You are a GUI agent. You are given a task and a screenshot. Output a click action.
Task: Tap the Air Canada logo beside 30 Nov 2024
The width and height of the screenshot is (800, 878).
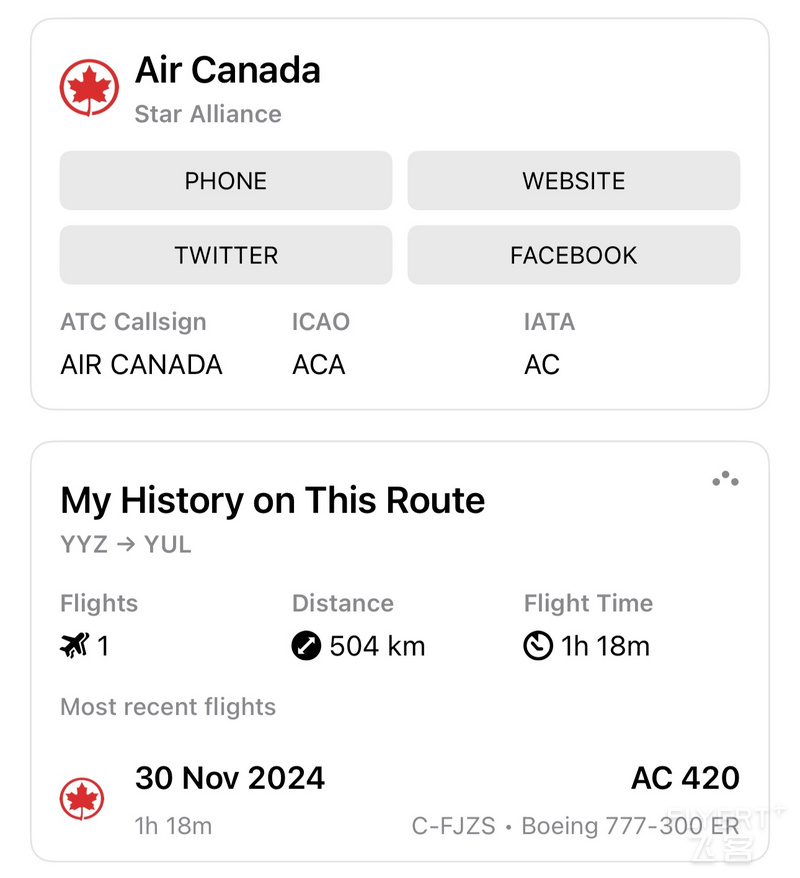click(82, 798)
